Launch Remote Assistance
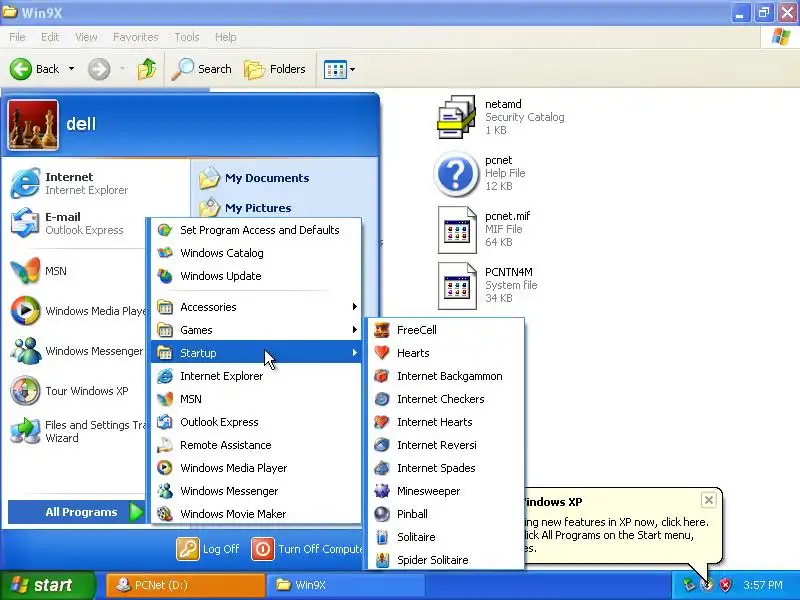 click(x=256, y=445)
